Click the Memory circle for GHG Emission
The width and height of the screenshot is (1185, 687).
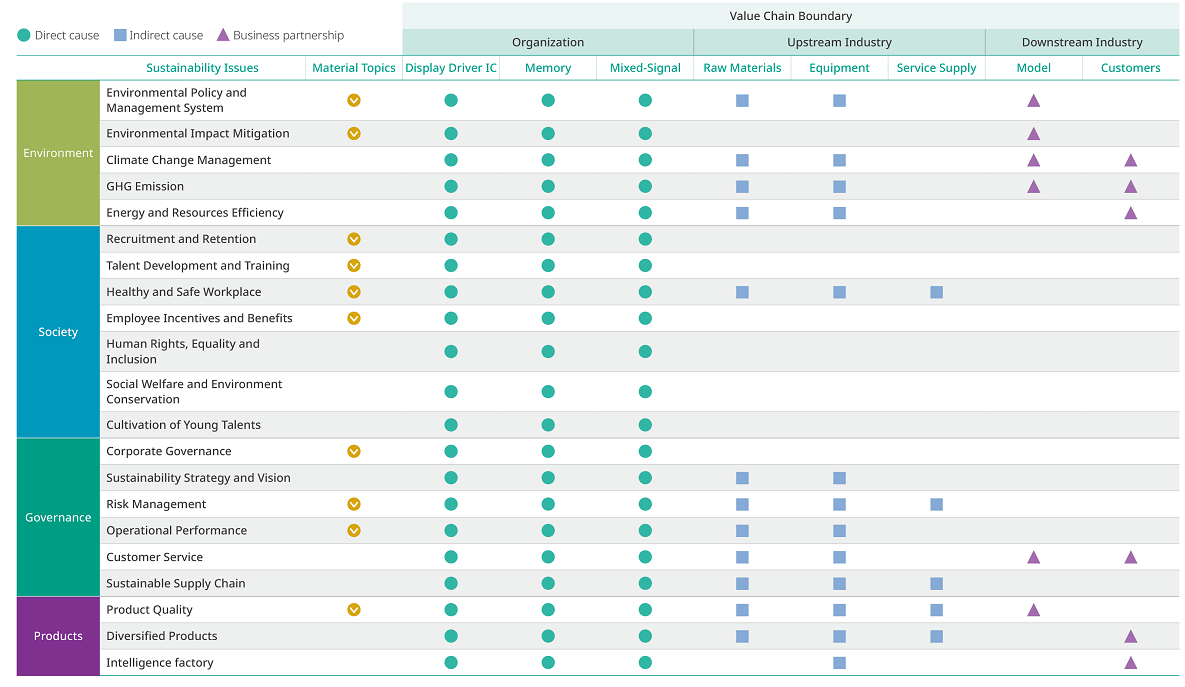(548, 187)
